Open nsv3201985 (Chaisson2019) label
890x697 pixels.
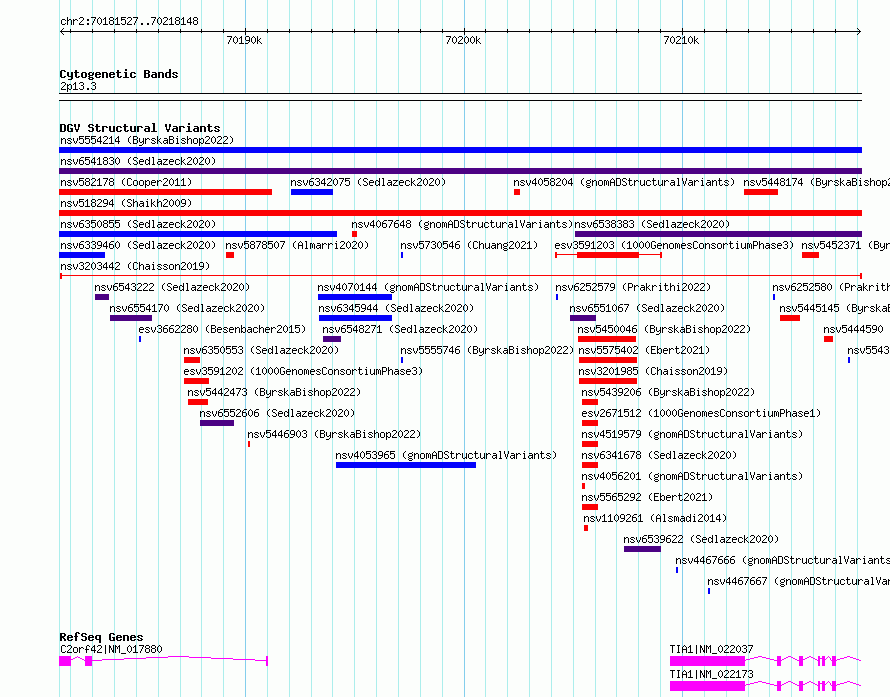tap(653, 371)
